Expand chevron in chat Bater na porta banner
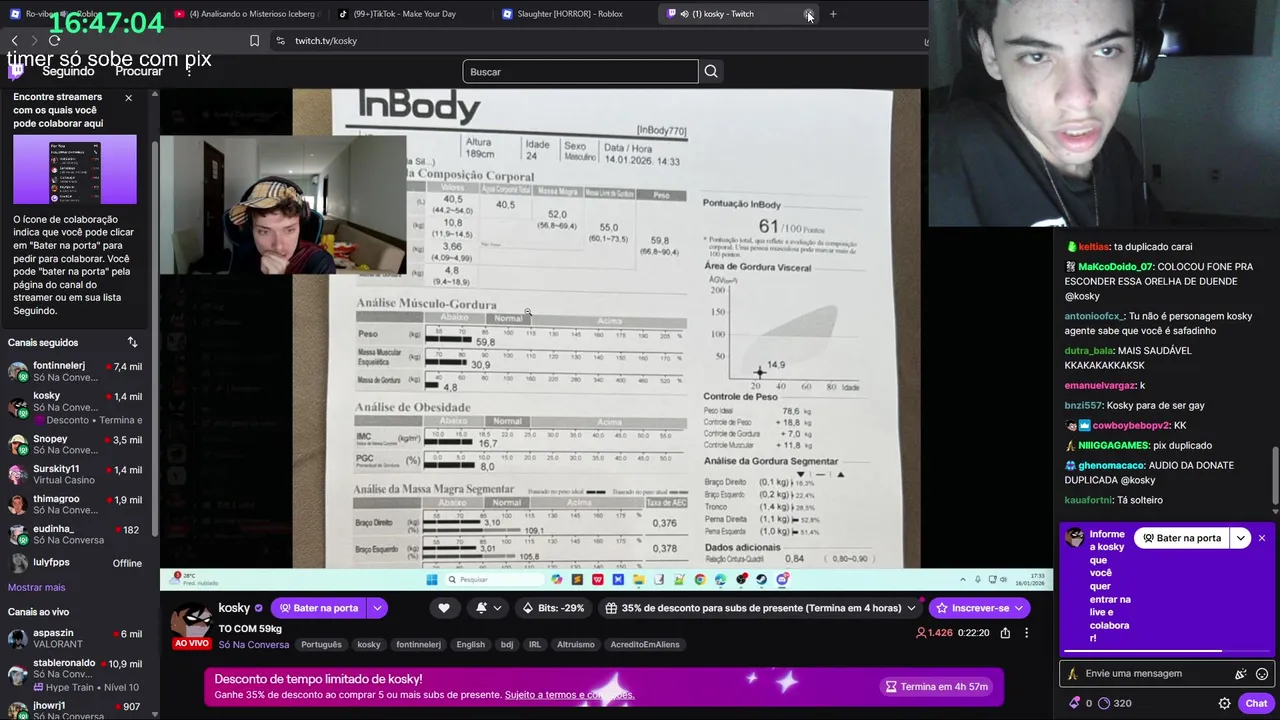The width and height of the screenshot is (1280, 720). [1240, 538]
